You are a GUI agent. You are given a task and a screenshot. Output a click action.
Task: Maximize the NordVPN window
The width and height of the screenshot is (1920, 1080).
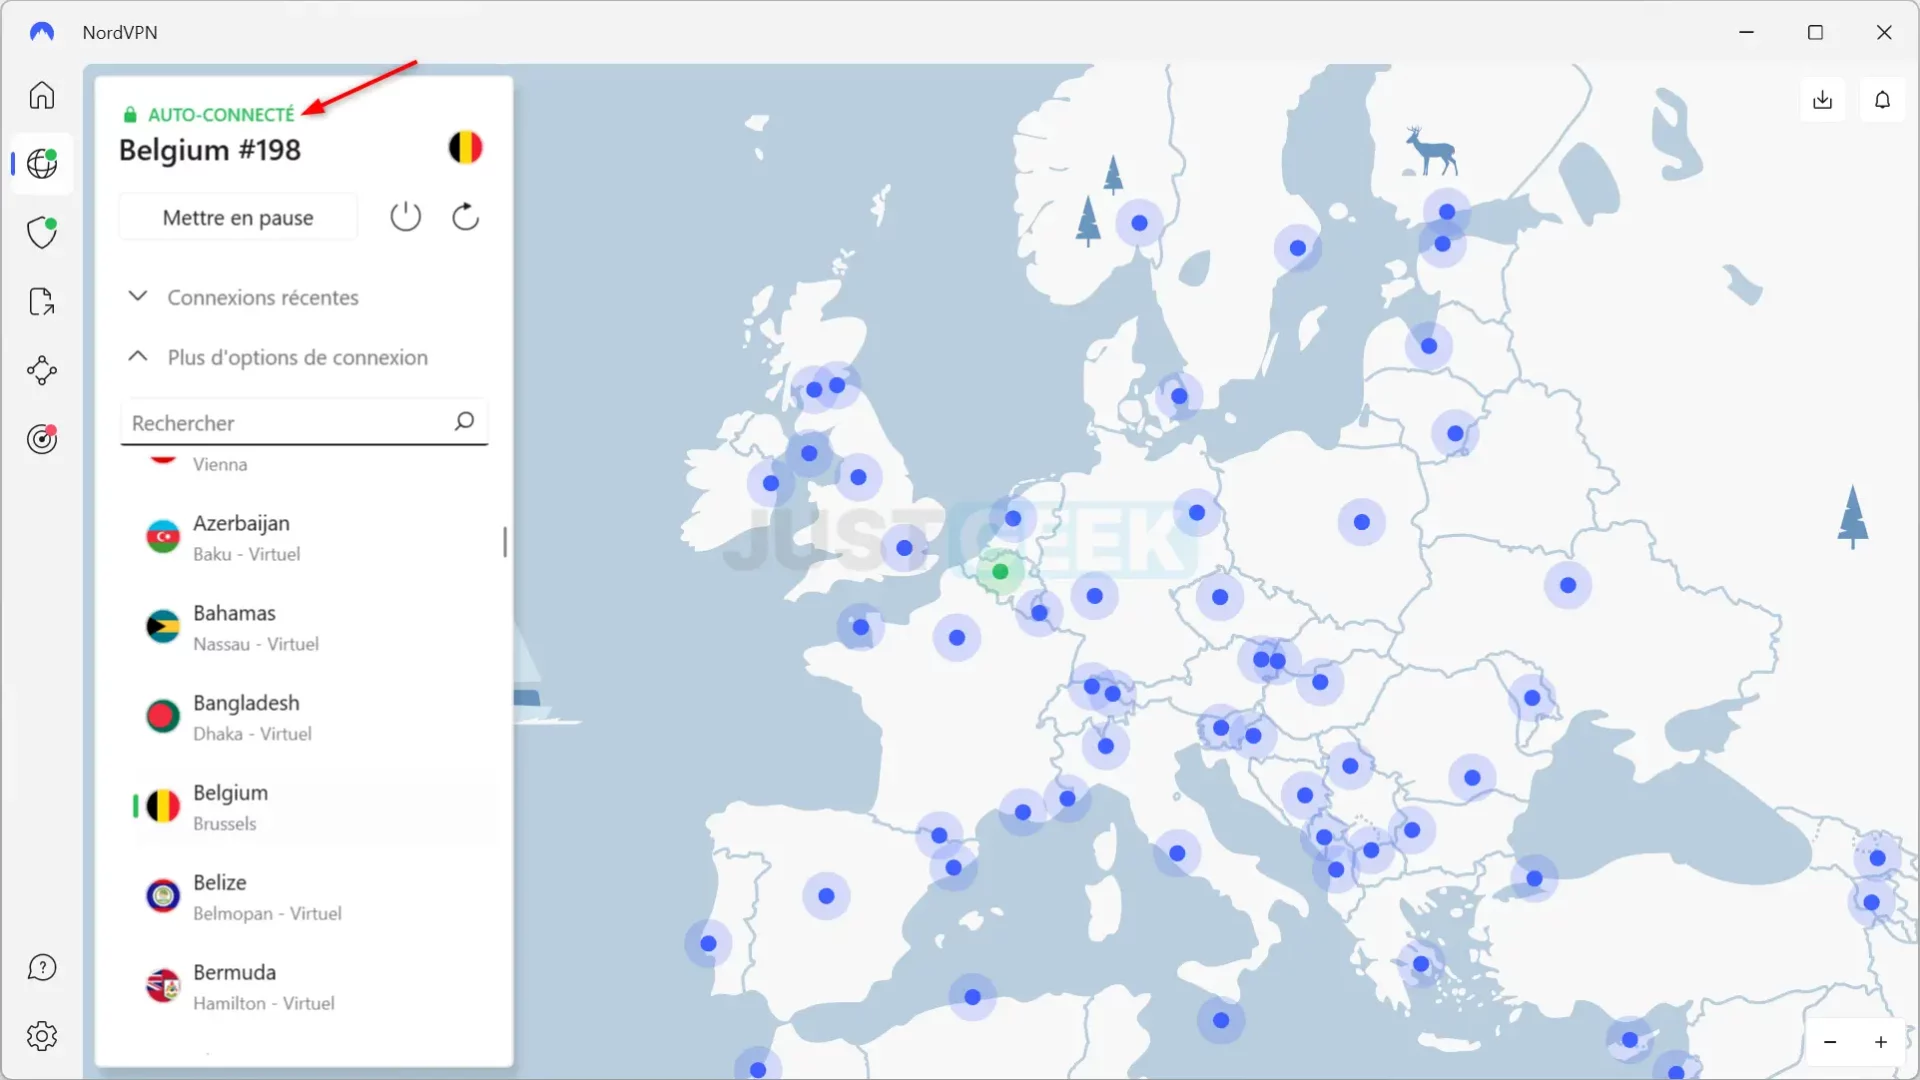coord(1815,32)
